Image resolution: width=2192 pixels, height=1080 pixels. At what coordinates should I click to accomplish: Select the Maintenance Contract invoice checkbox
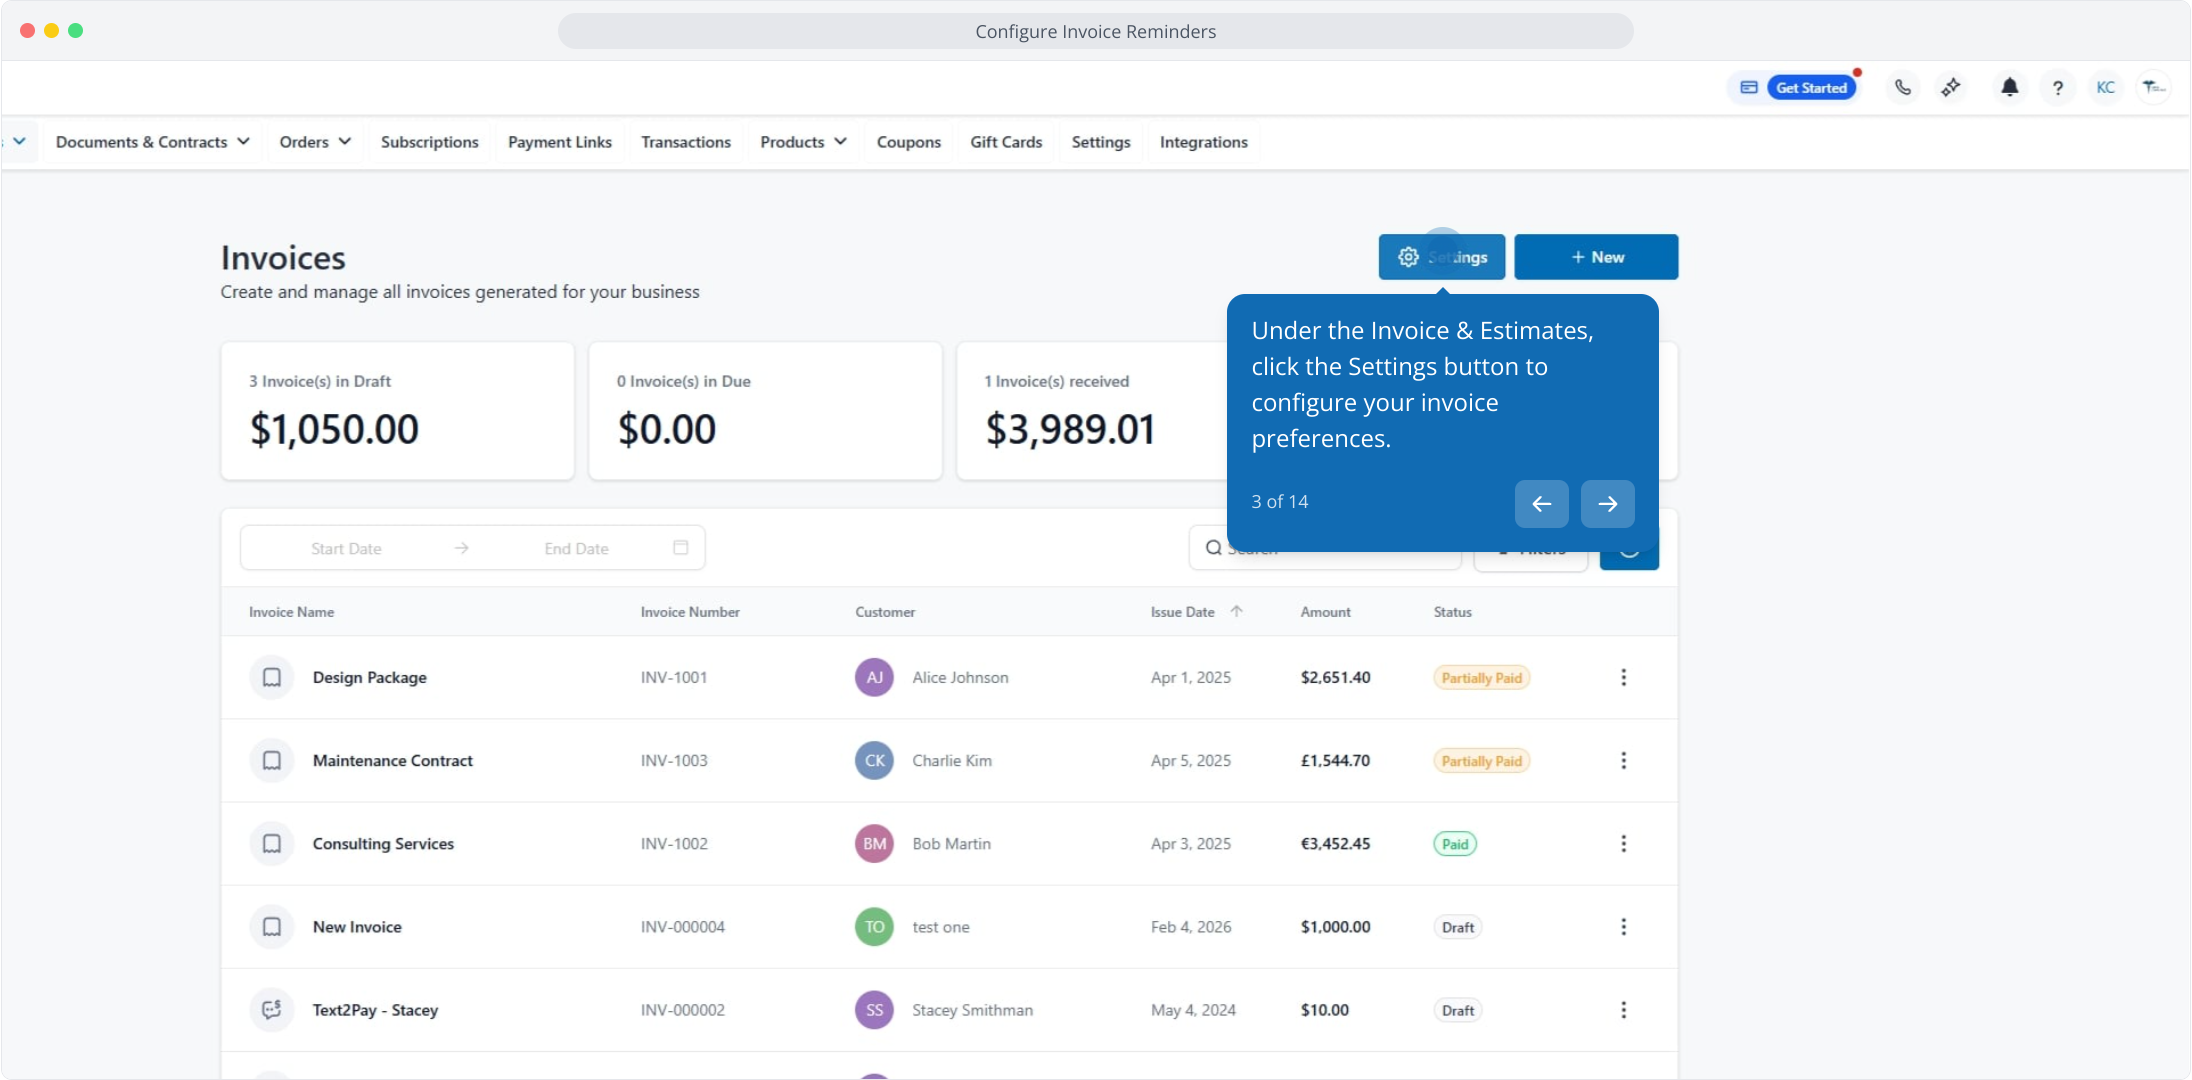(271, 760)
